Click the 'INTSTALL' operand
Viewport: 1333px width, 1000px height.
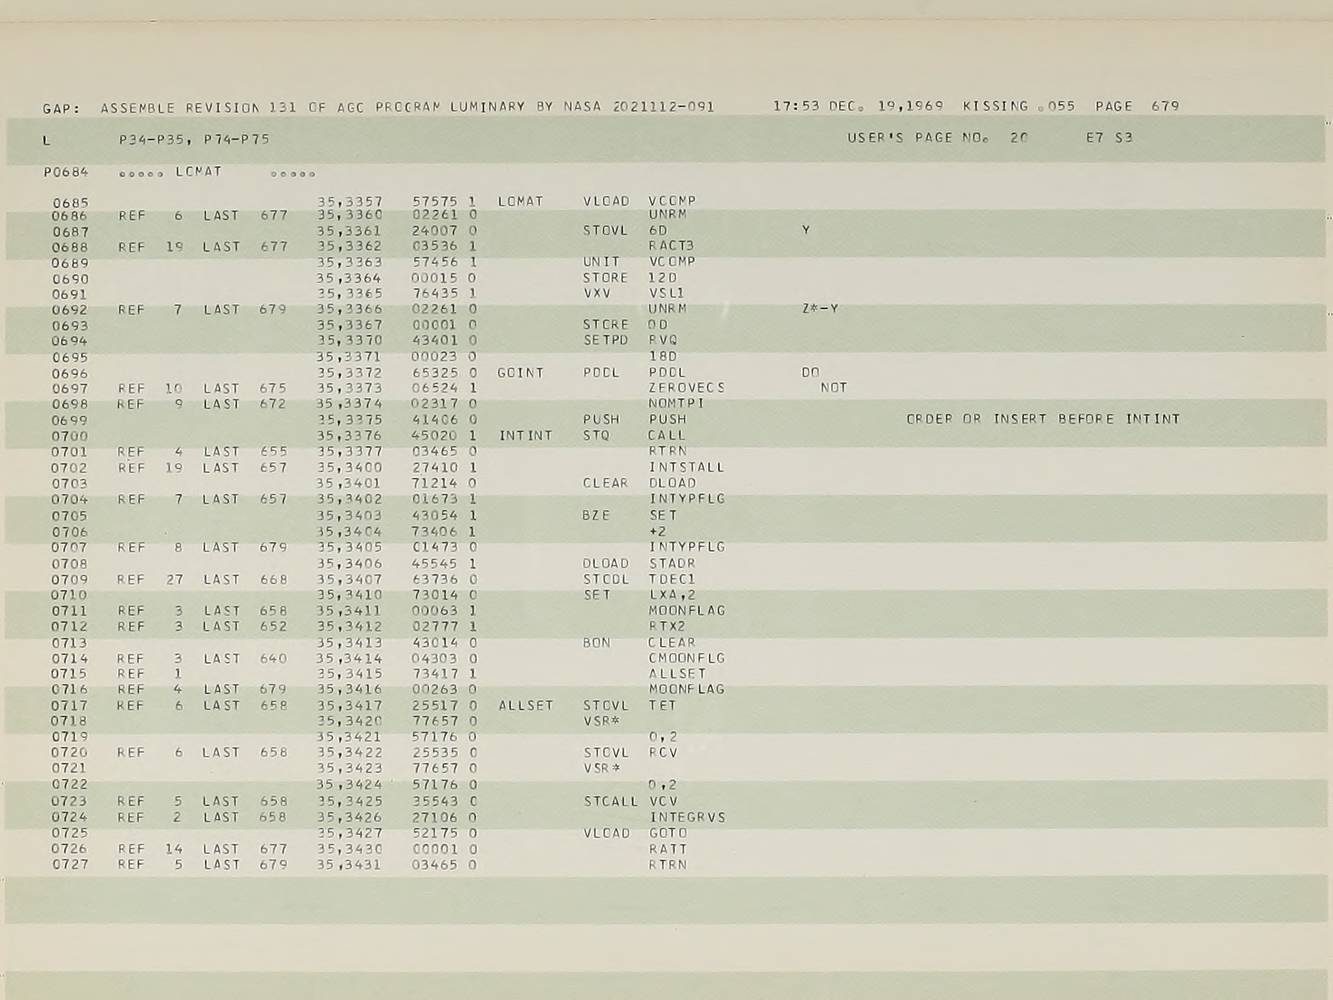tap(686, 468)
